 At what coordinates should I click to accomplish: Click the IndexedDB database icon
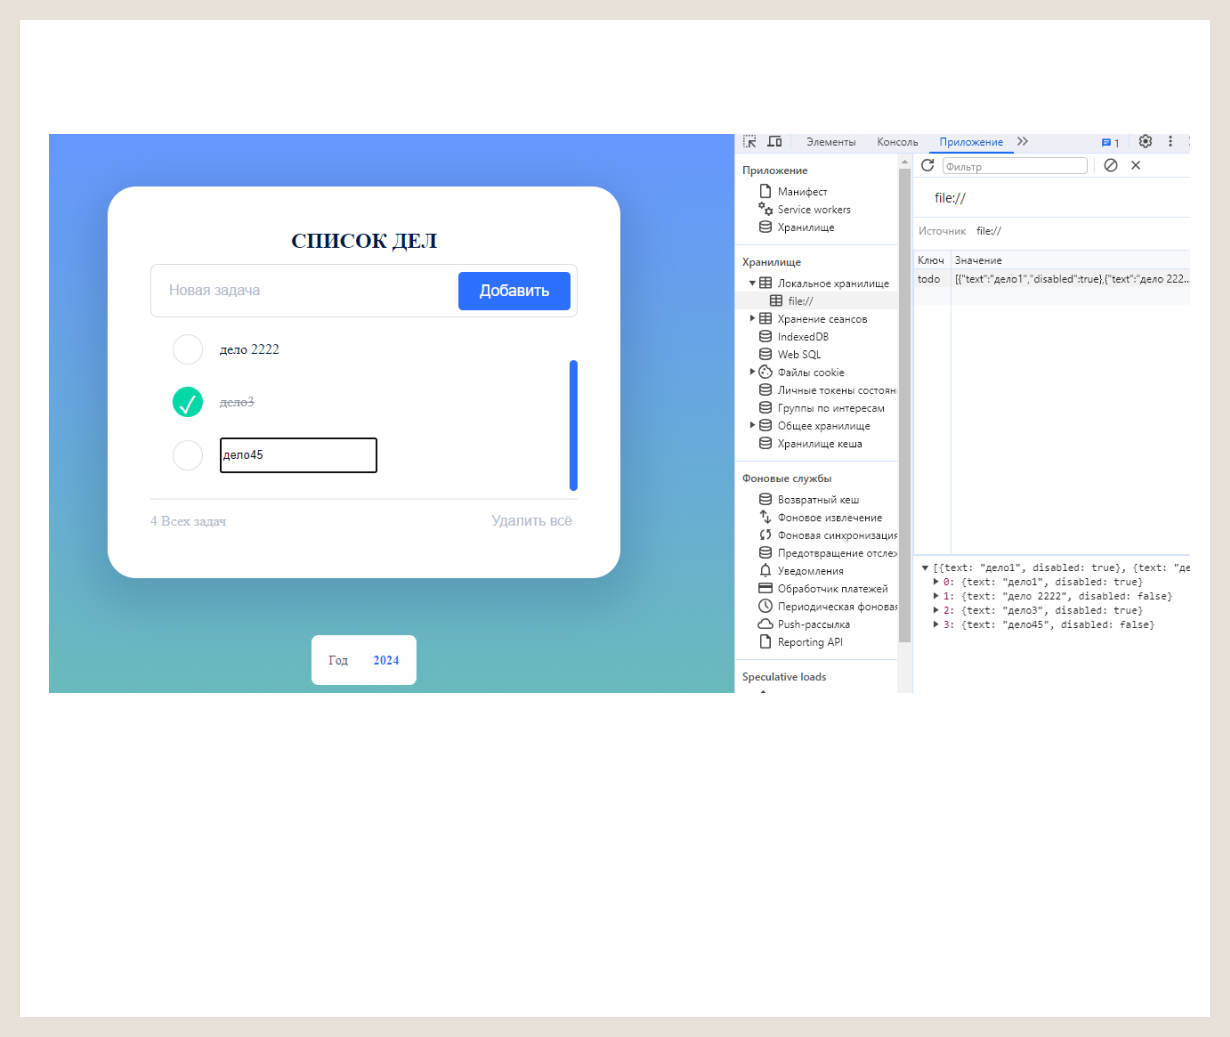click(765, 336)
